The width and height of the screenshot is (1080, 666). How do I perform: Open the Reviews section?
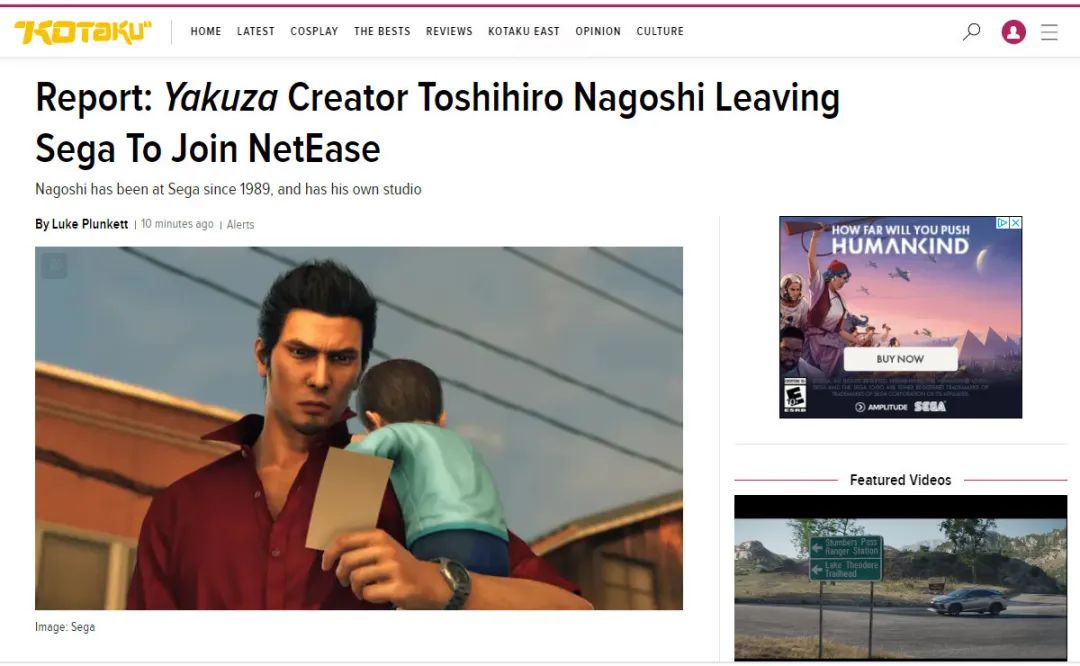click(449, 31)
